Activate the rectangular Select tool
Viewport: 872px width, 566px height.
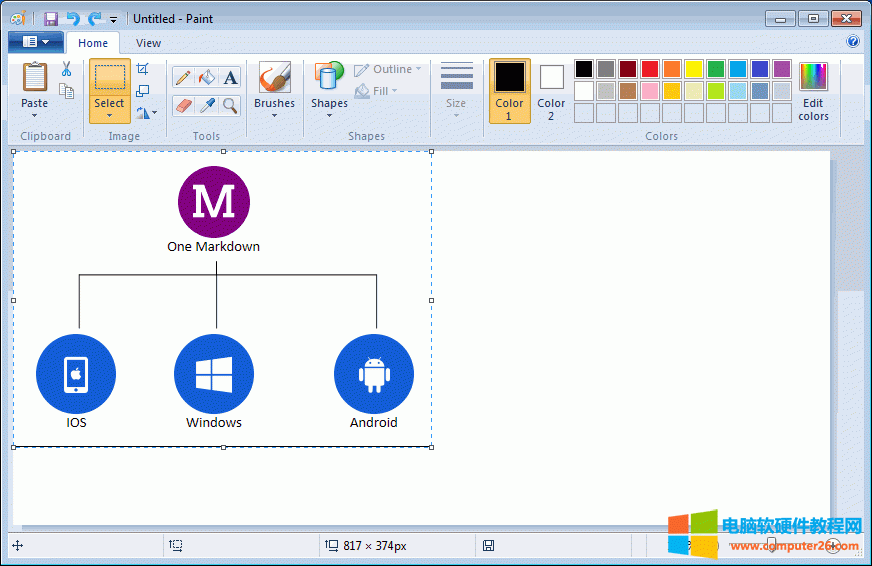coord(110,77)
